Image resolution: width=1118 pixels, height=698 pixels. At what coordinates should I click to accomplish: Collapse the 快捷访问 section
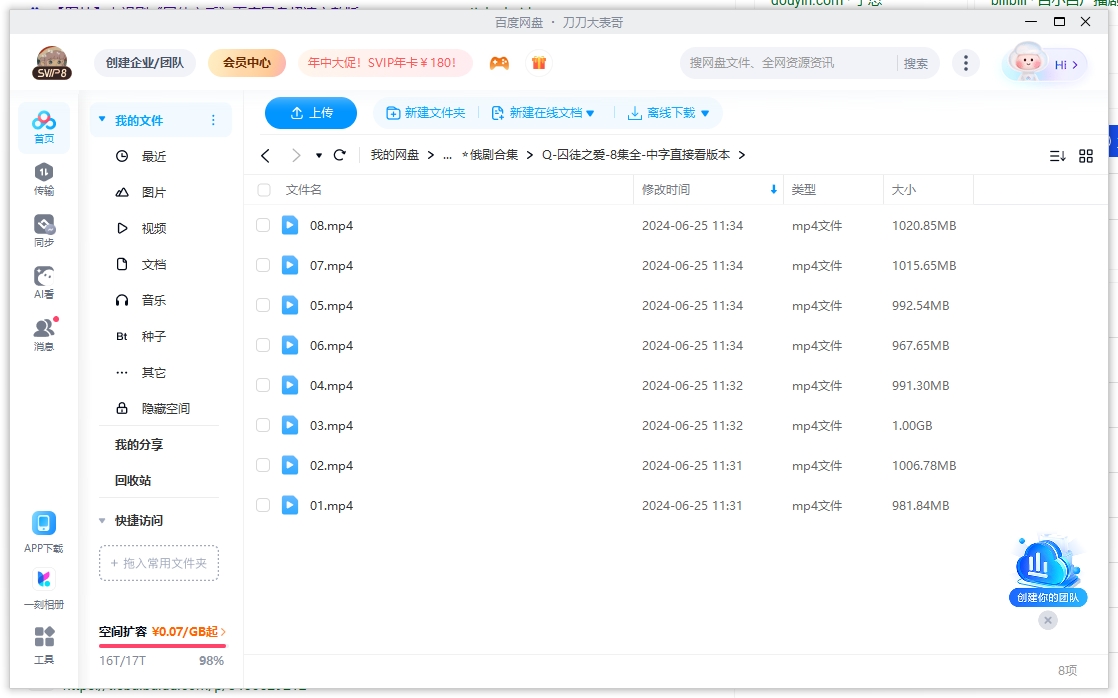click(x=101, y=520)
